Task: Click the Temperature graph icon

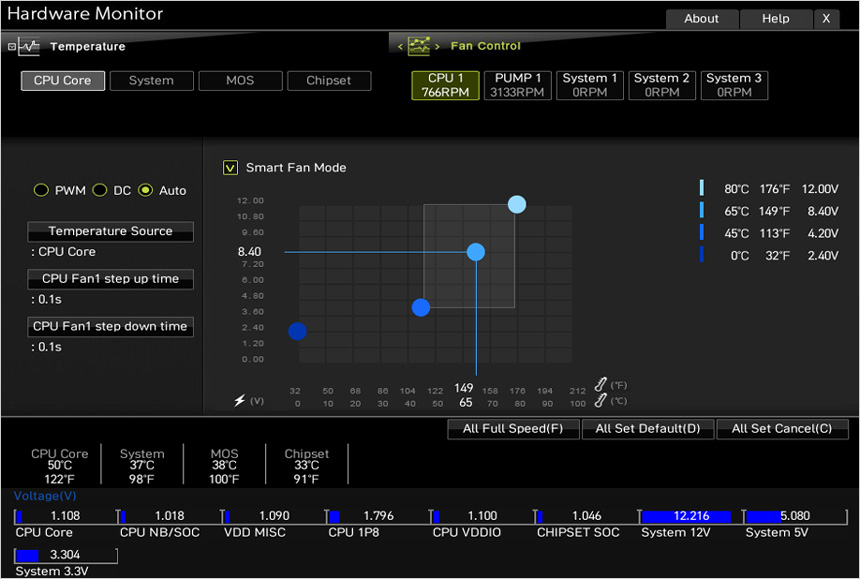Action: tap(29, 46)
